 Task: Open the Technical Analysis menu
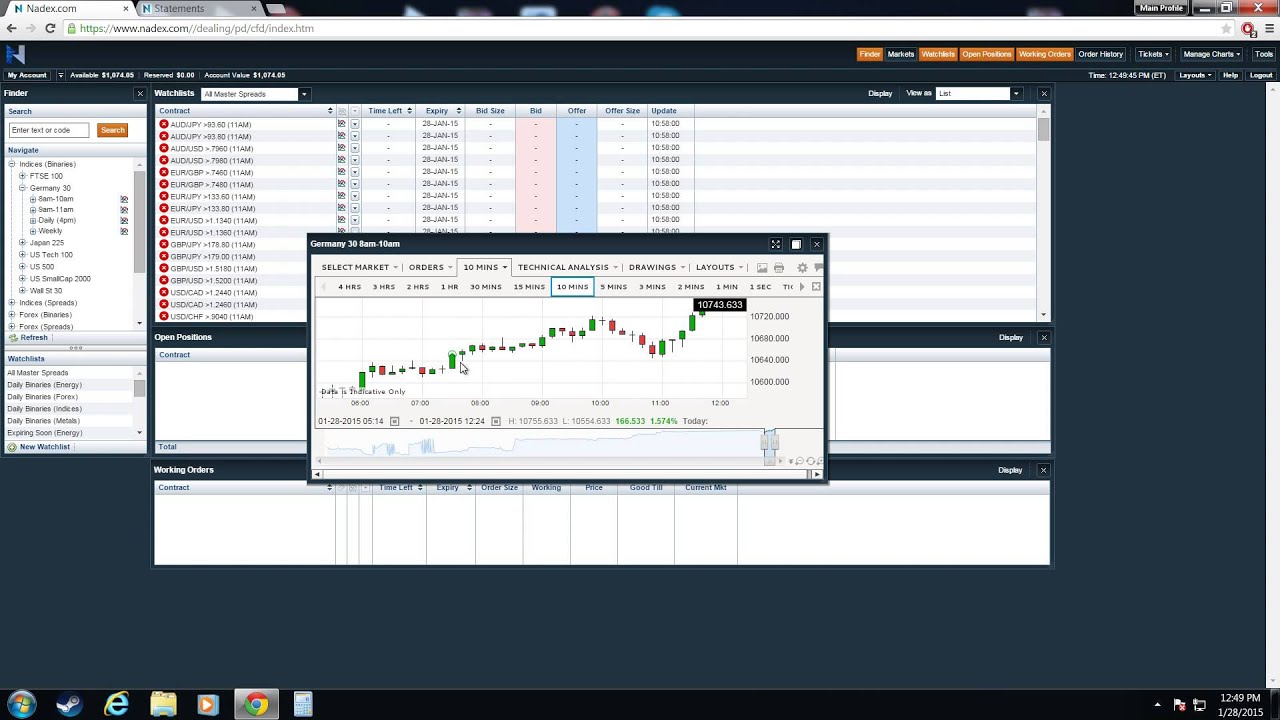pos(567,268)
